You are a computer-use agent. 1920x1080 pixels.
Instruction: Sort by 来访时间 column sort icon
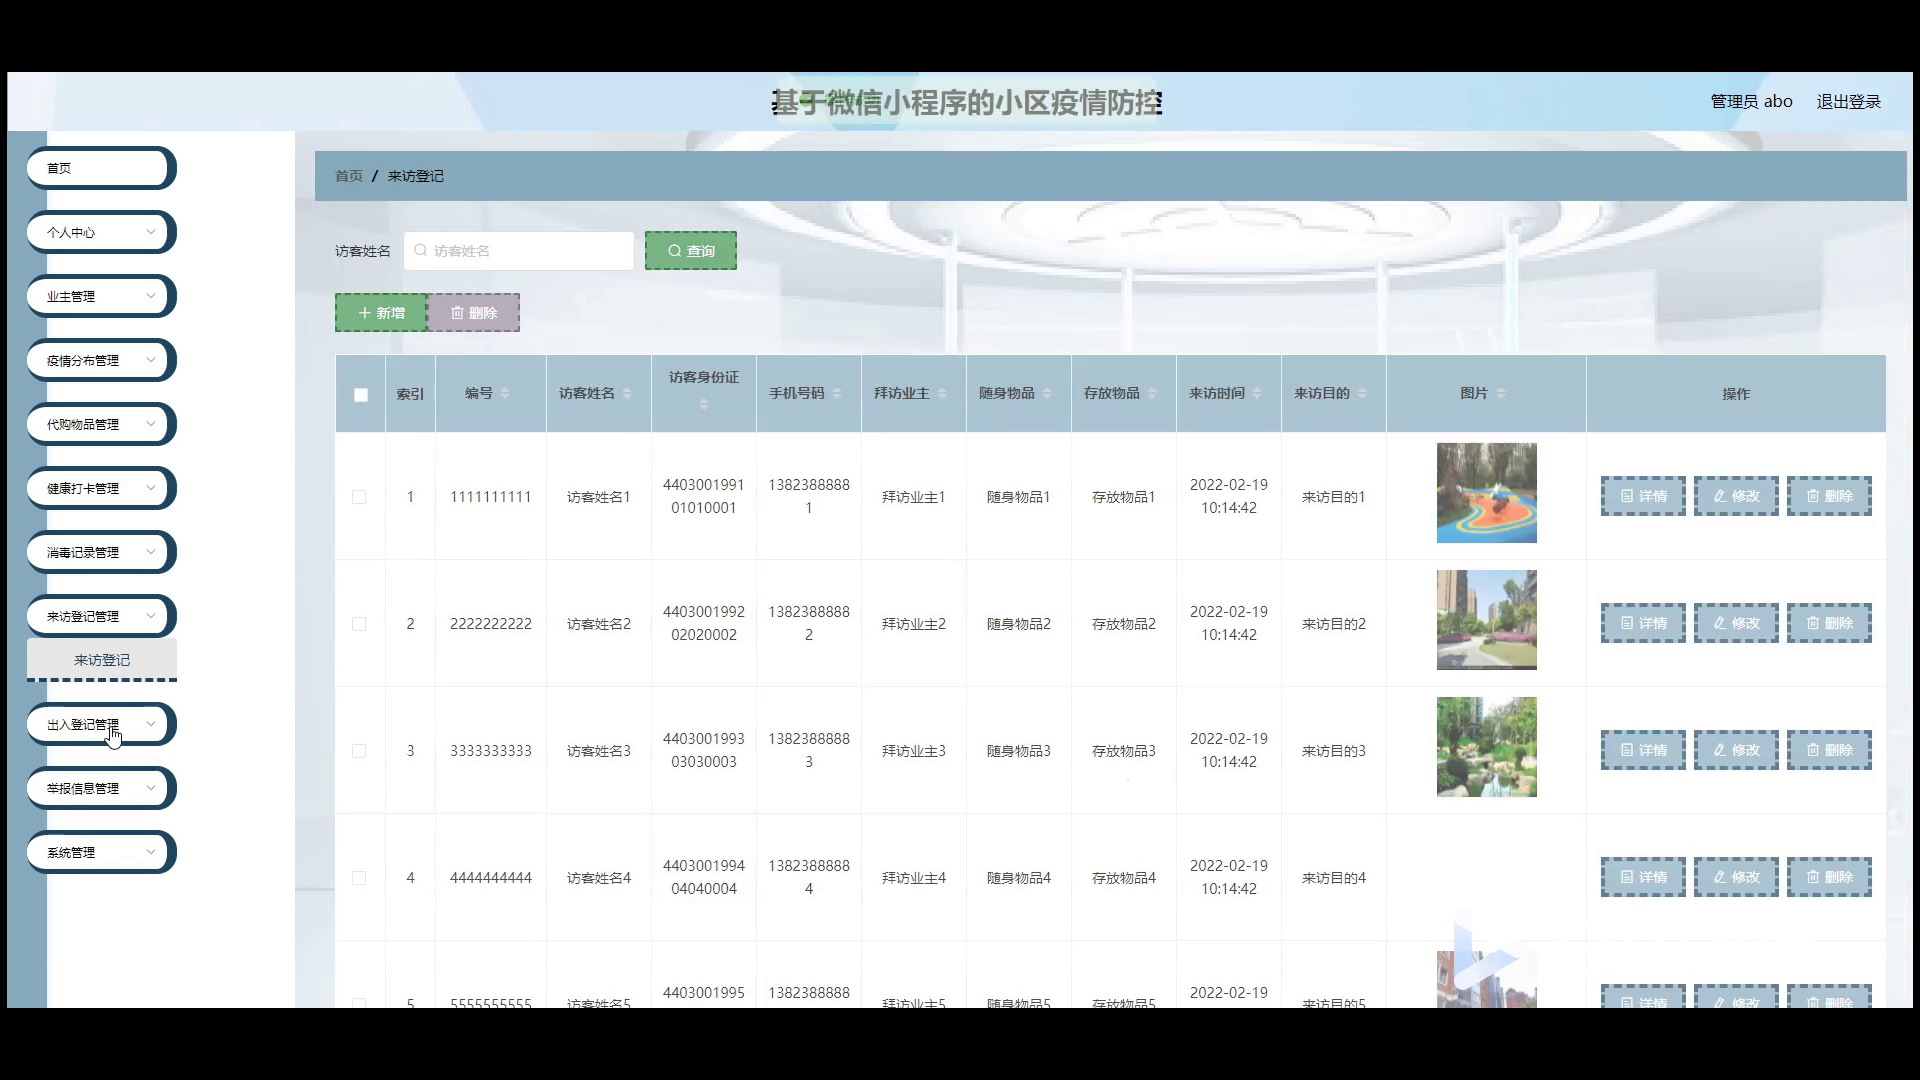pyautogui.click(x=1257, y=393)
